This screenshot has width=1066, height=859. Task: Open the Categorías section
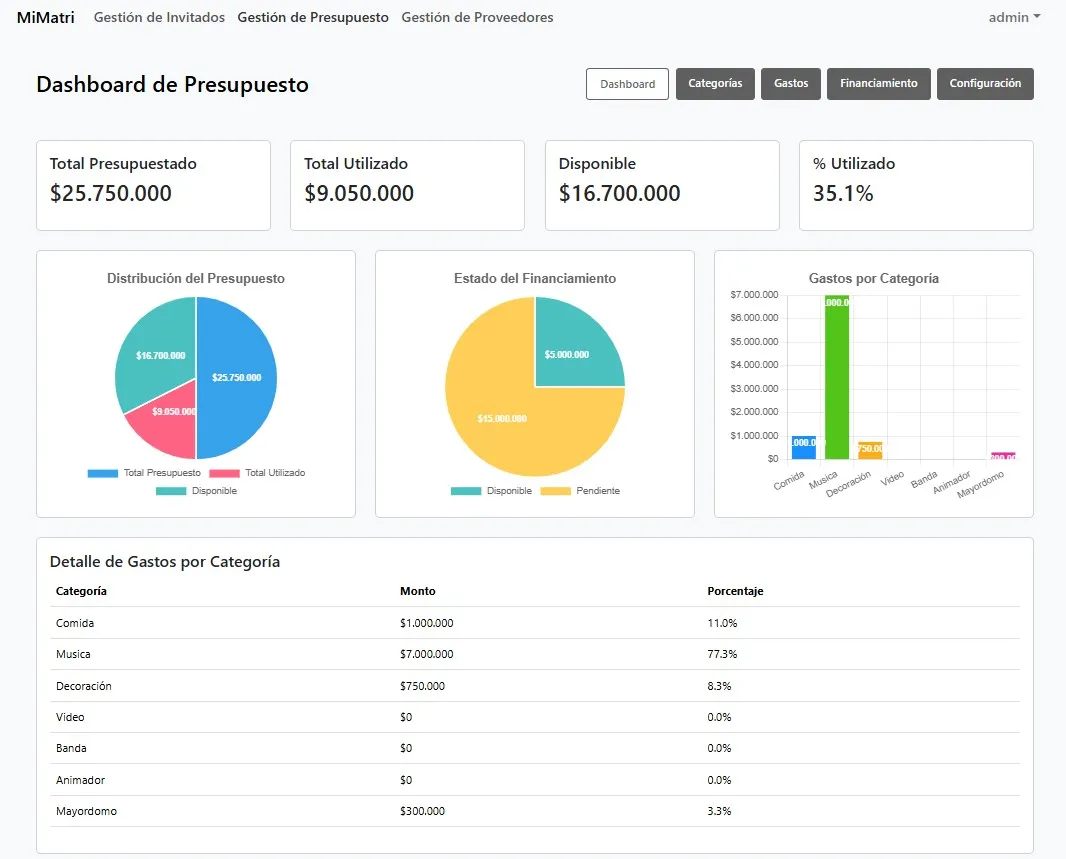coord(715,84)
